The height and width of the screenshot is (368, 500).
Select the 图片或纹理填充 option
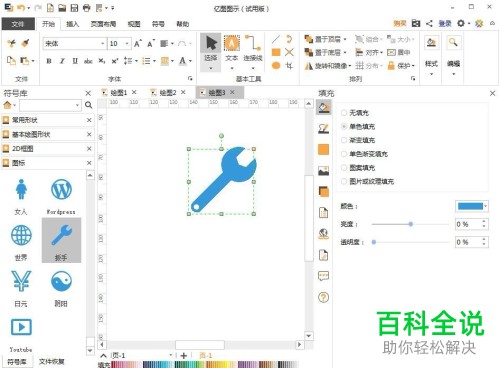(x=368, y=181)
